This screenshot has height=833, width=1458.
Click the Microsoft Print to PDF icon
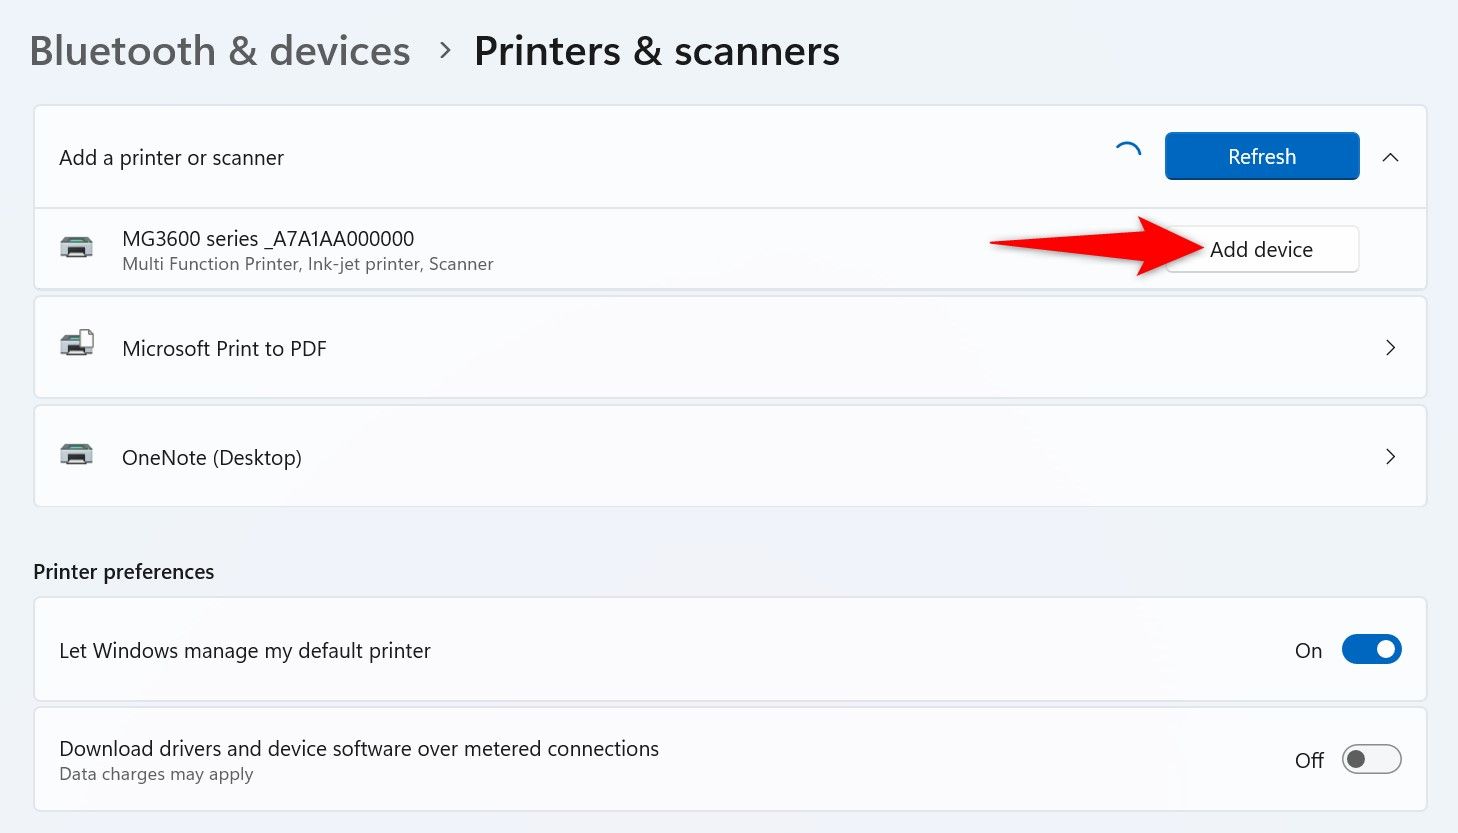click(x=77, y=345)
